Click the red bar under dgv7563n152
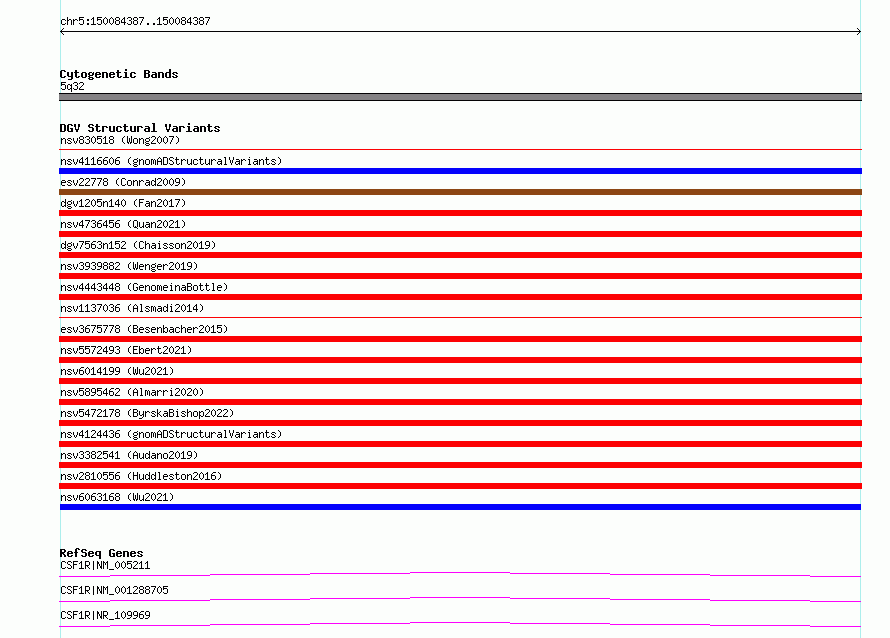 (460, 255)
